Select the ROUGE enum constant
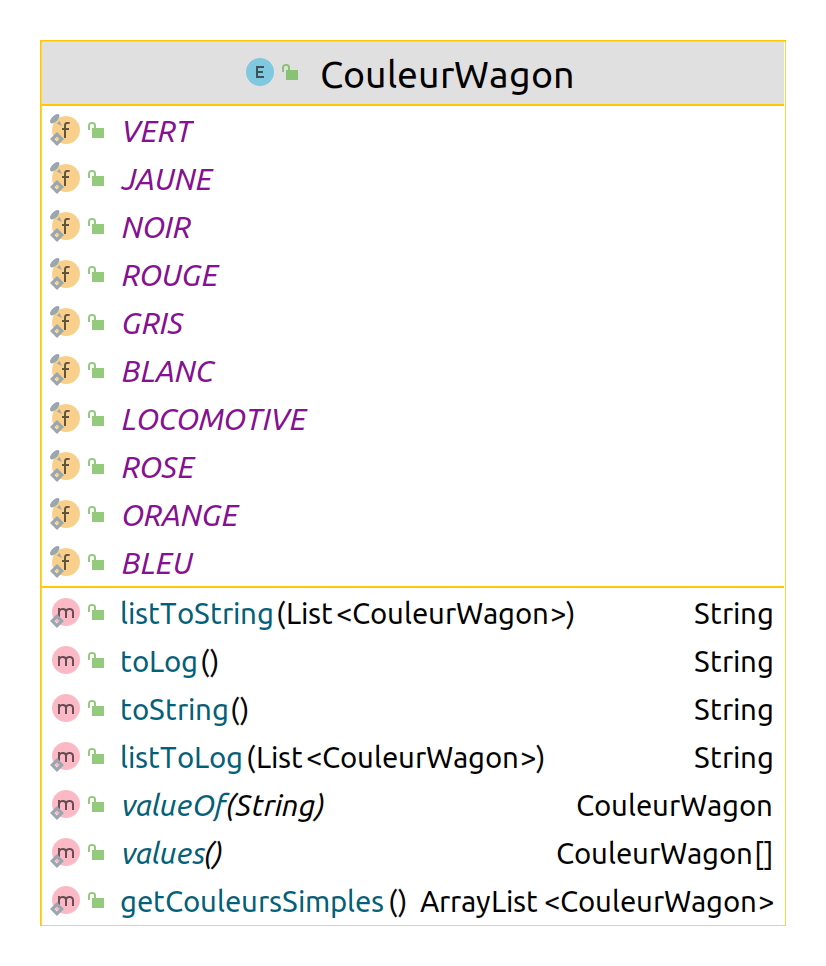Screen dimensions: 826x966 tap(170, 275)
